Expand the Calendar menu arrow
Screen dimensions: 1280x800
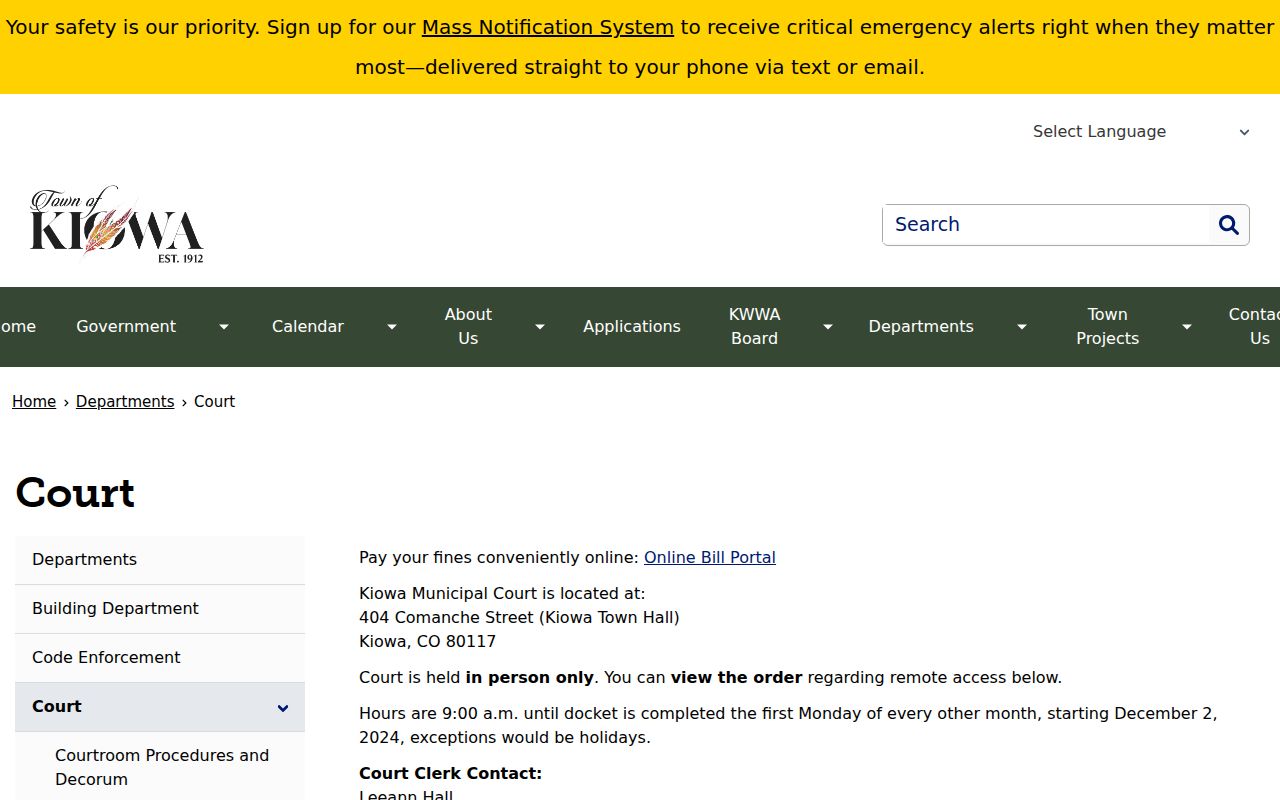[392, 327]
